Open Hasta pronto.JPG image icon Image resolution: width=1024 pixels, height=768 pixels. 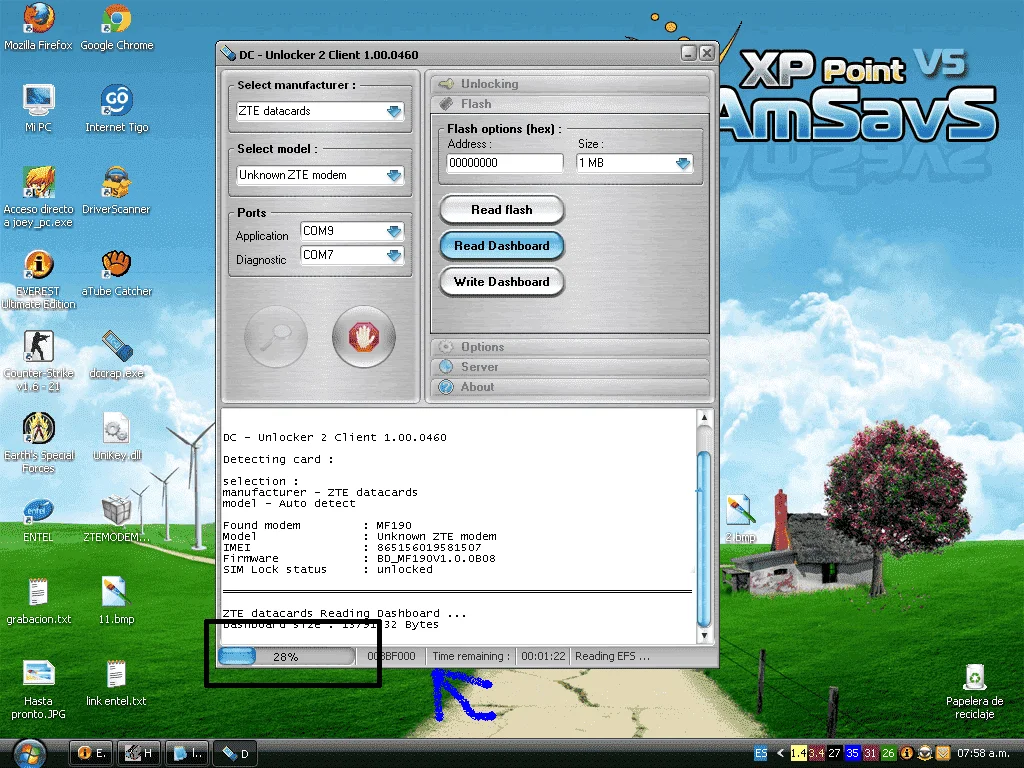(39, 689)
